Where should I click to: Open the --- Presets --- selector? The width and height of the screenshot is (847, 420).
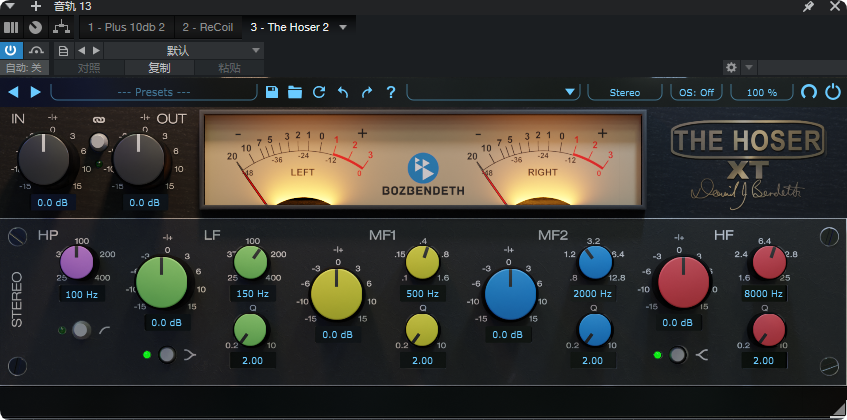154,92
